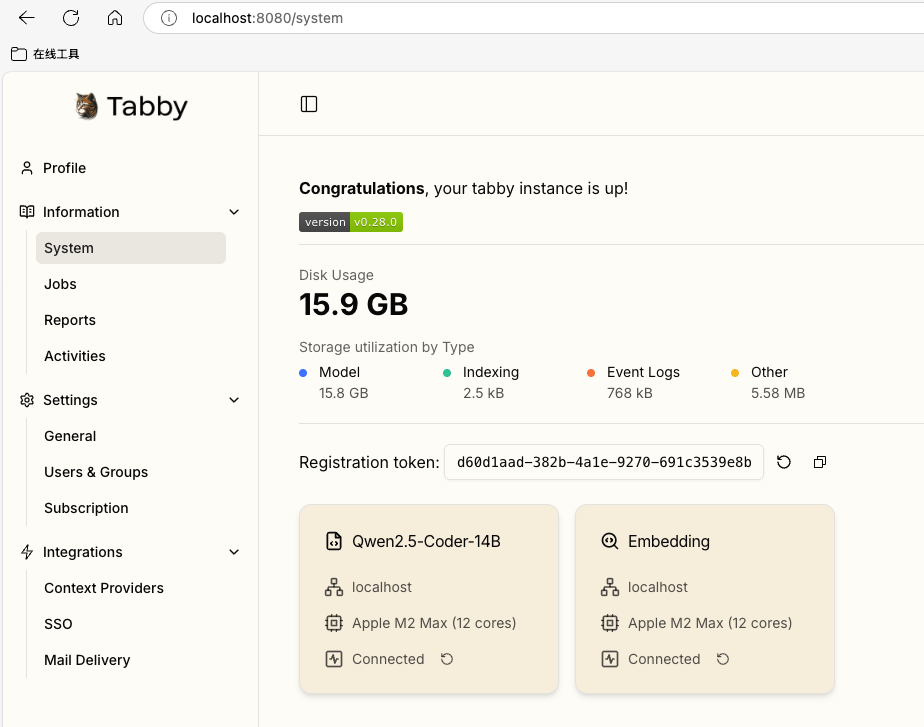Reload the page with the refresh icon
924x727 pixels.
coord(71,18)
